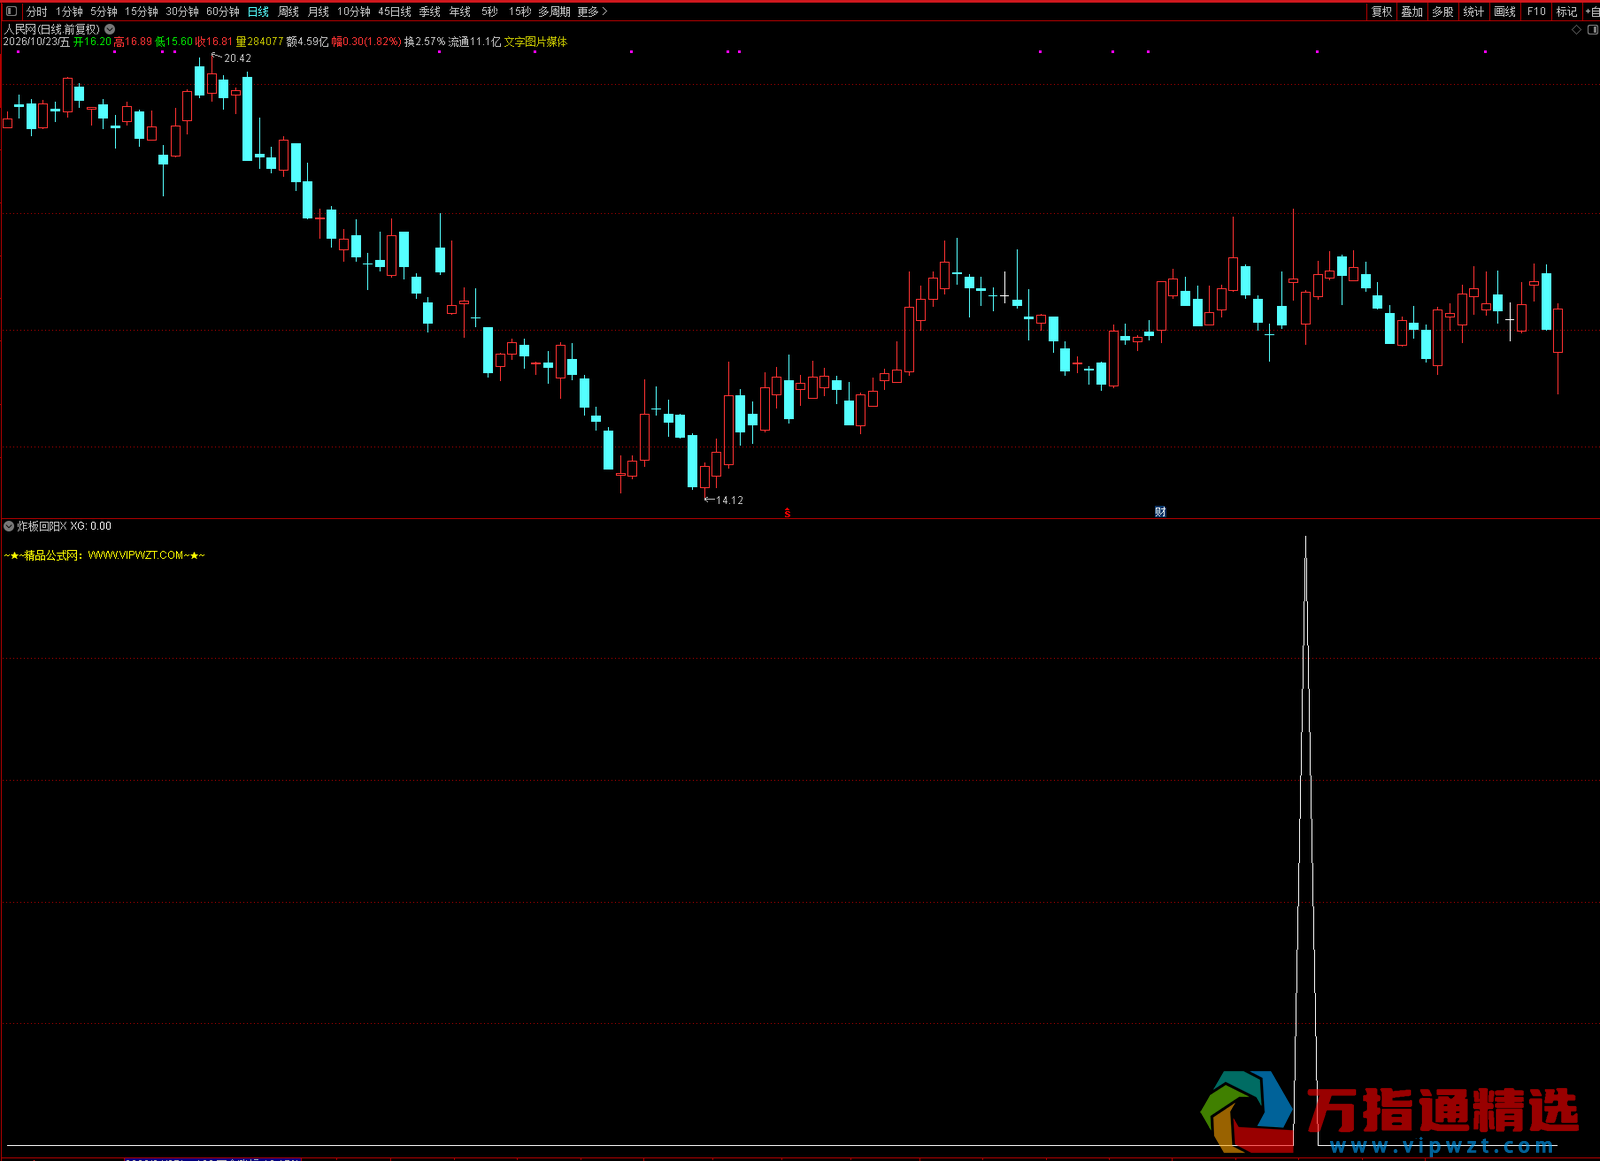Select the 10分钟 period
Image resolution: width=1600 pixels, height=1161 pixels.
pos(354,12)
